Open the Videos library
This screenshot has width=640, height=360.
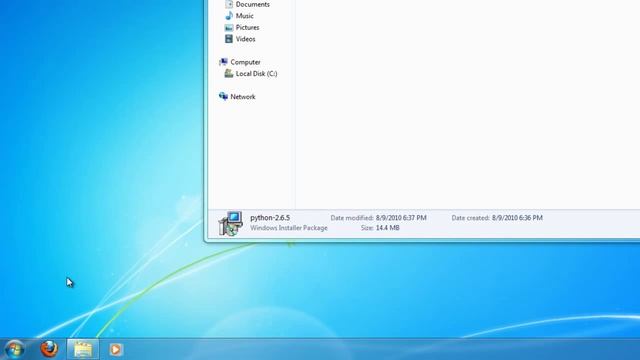tap(240, 39)
